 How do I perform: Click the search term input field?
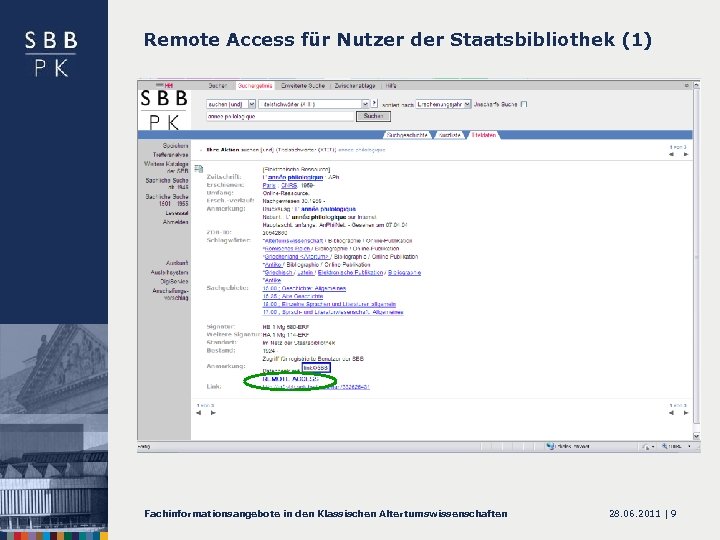[280, 117]
